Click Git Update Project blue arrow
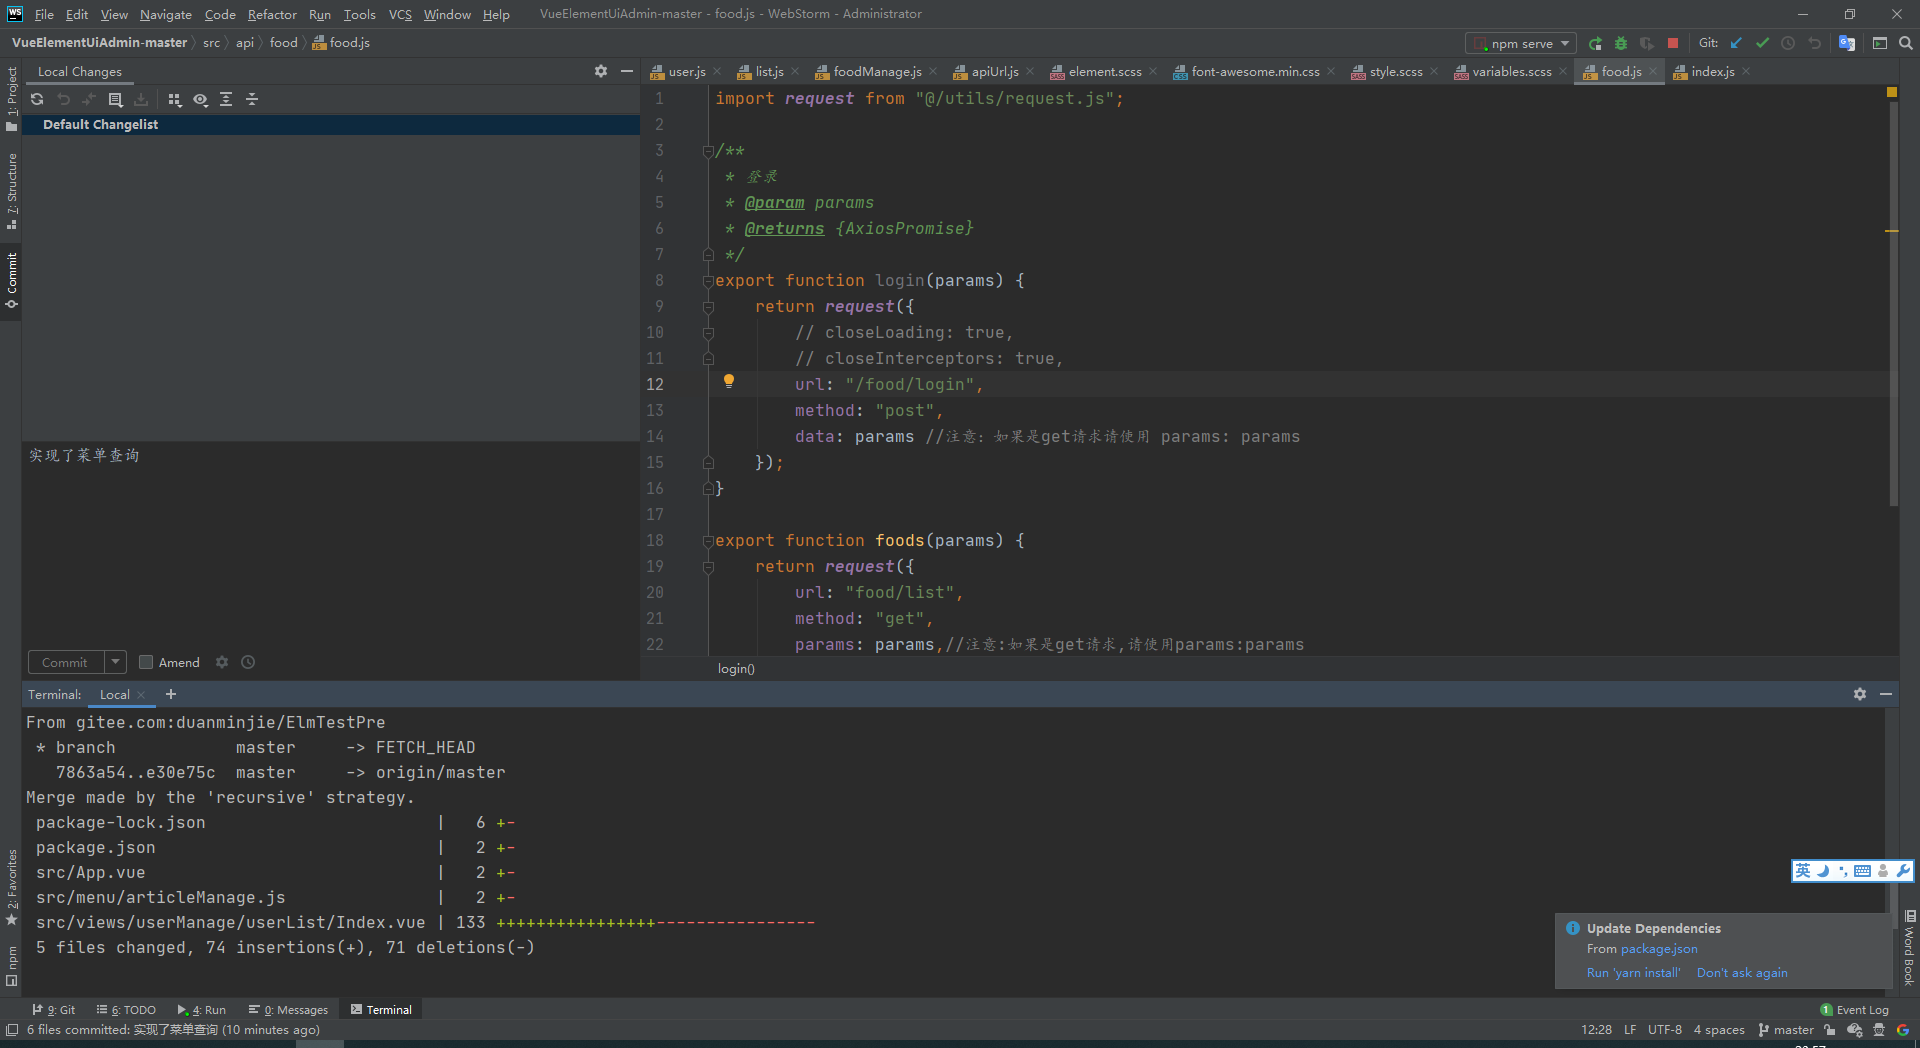Viewport: 1920px width, 1048px height. pos(1736,43)
